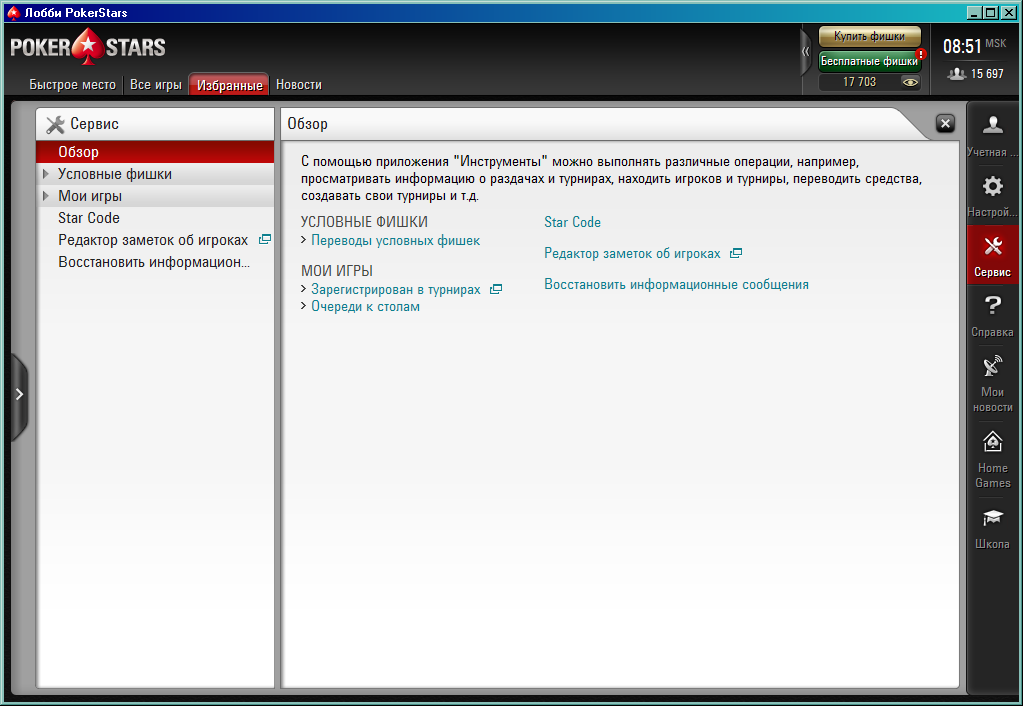Screen dimensions: 1023x706
Task: Open Редактор заметок об игроках link in overview
Action: [x=632, y=253]
